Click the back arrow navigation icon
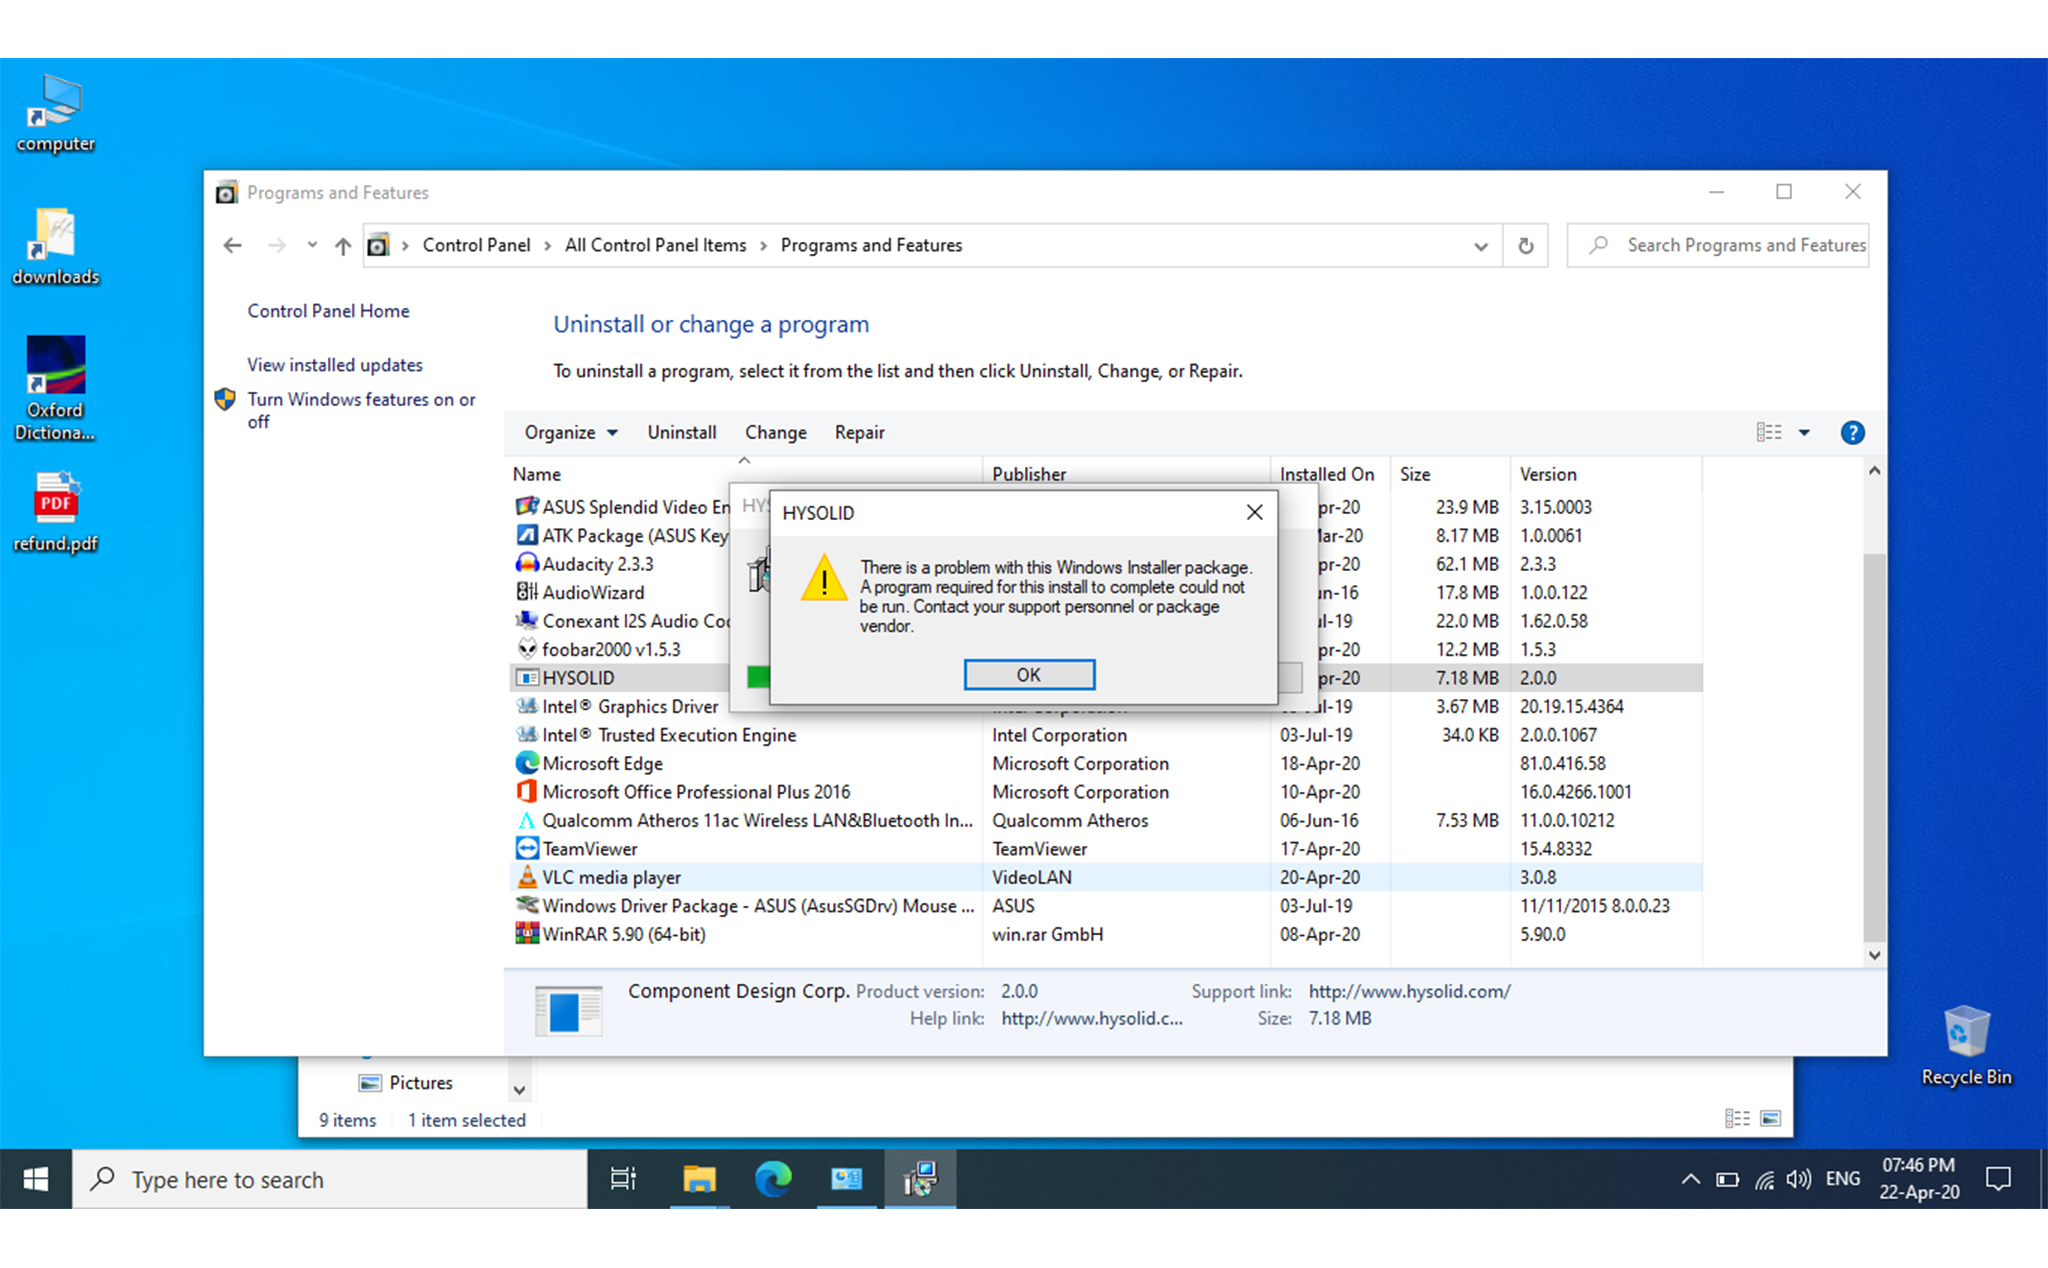Screen dimensions: 2048x1268 click(233, 246)
